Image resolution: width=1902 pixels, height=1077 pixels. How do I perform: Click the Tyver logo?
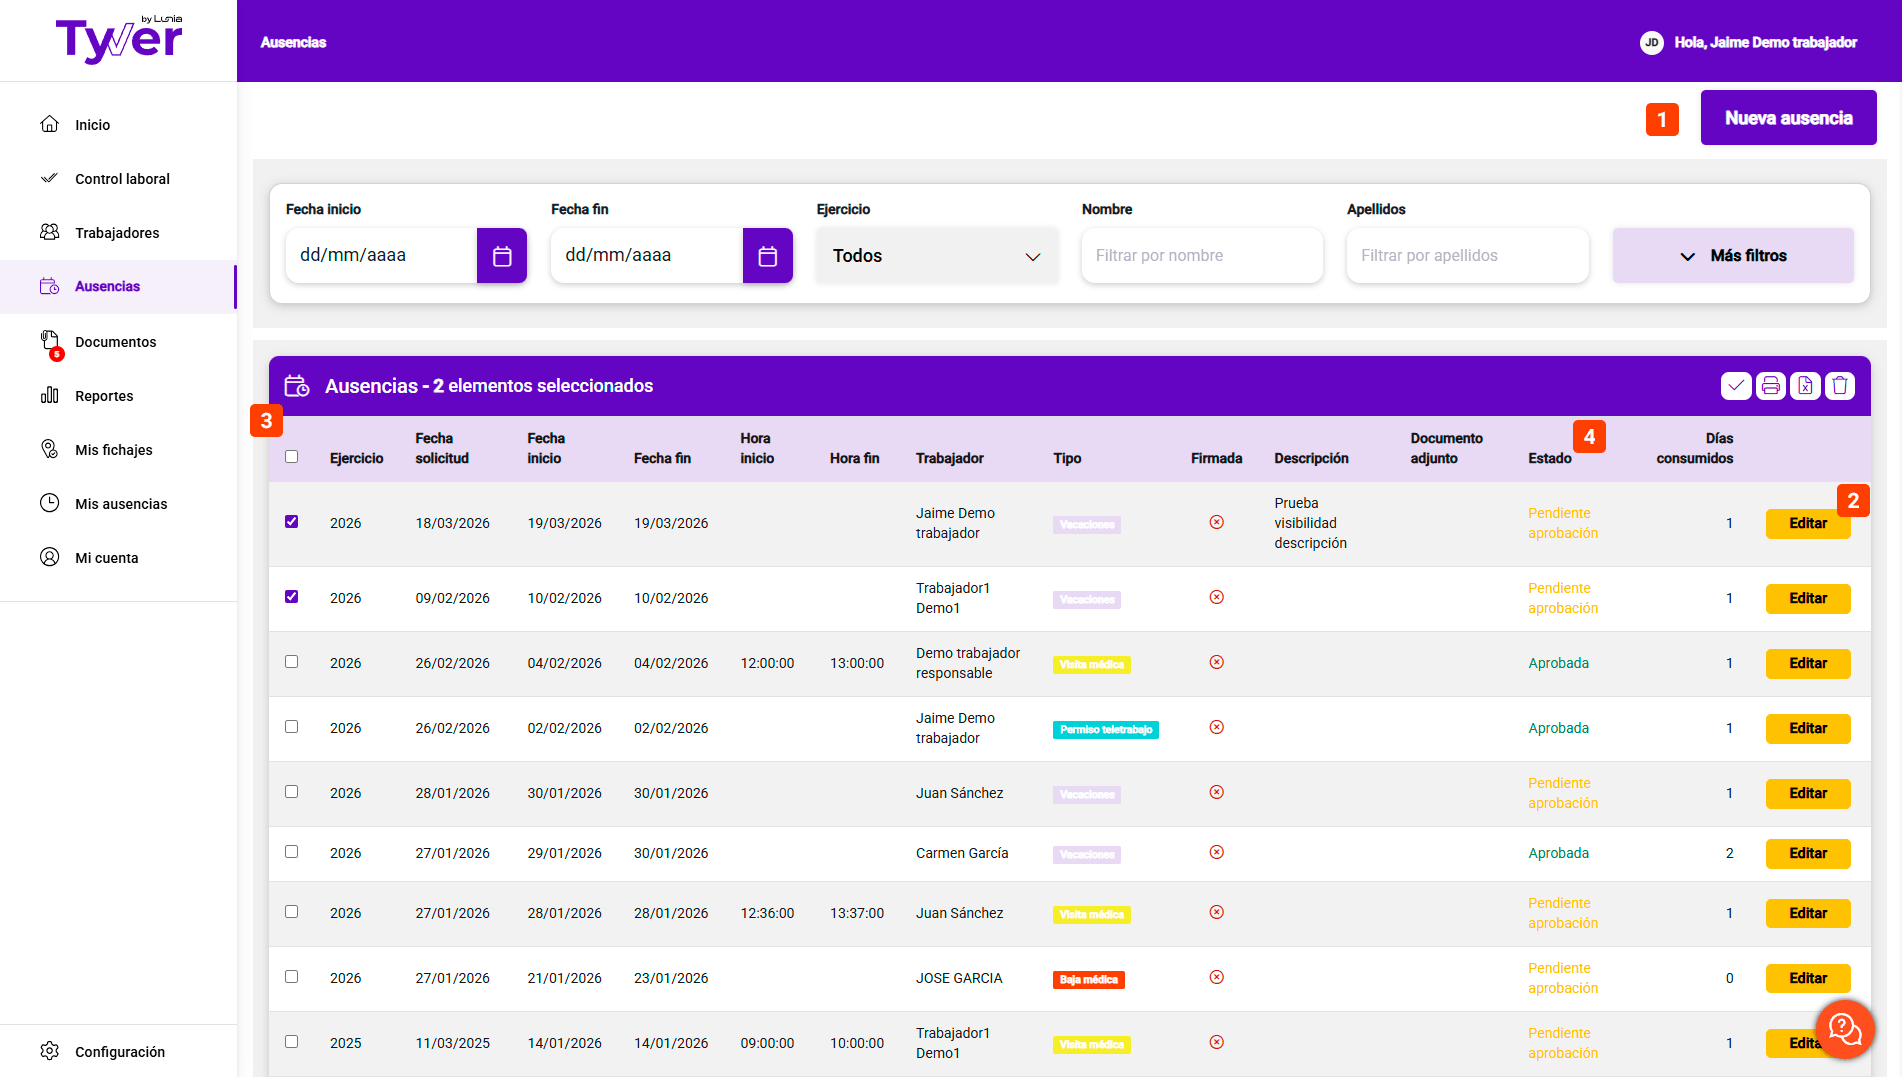(x=119, y=40)
